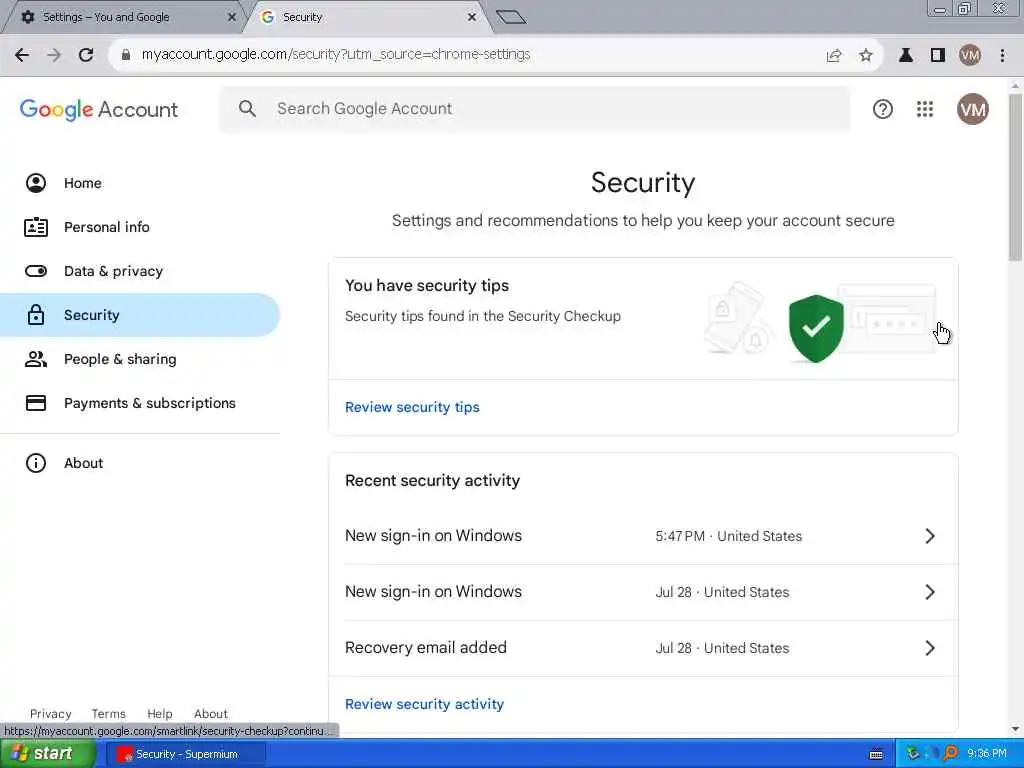The image size is (1024, 768).
Task: Click the You have security tips heading
Action: click(426, 285)
